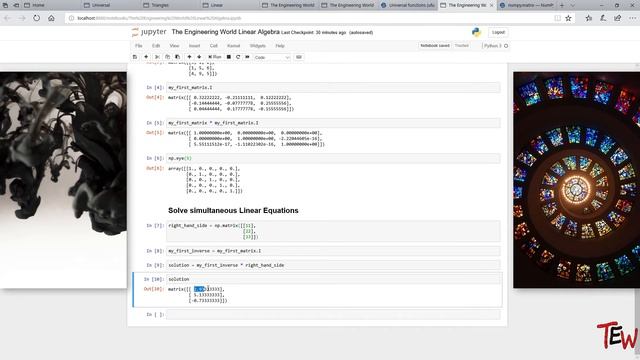
Task: Click the localhost address bar
Action: pos(310,18)
